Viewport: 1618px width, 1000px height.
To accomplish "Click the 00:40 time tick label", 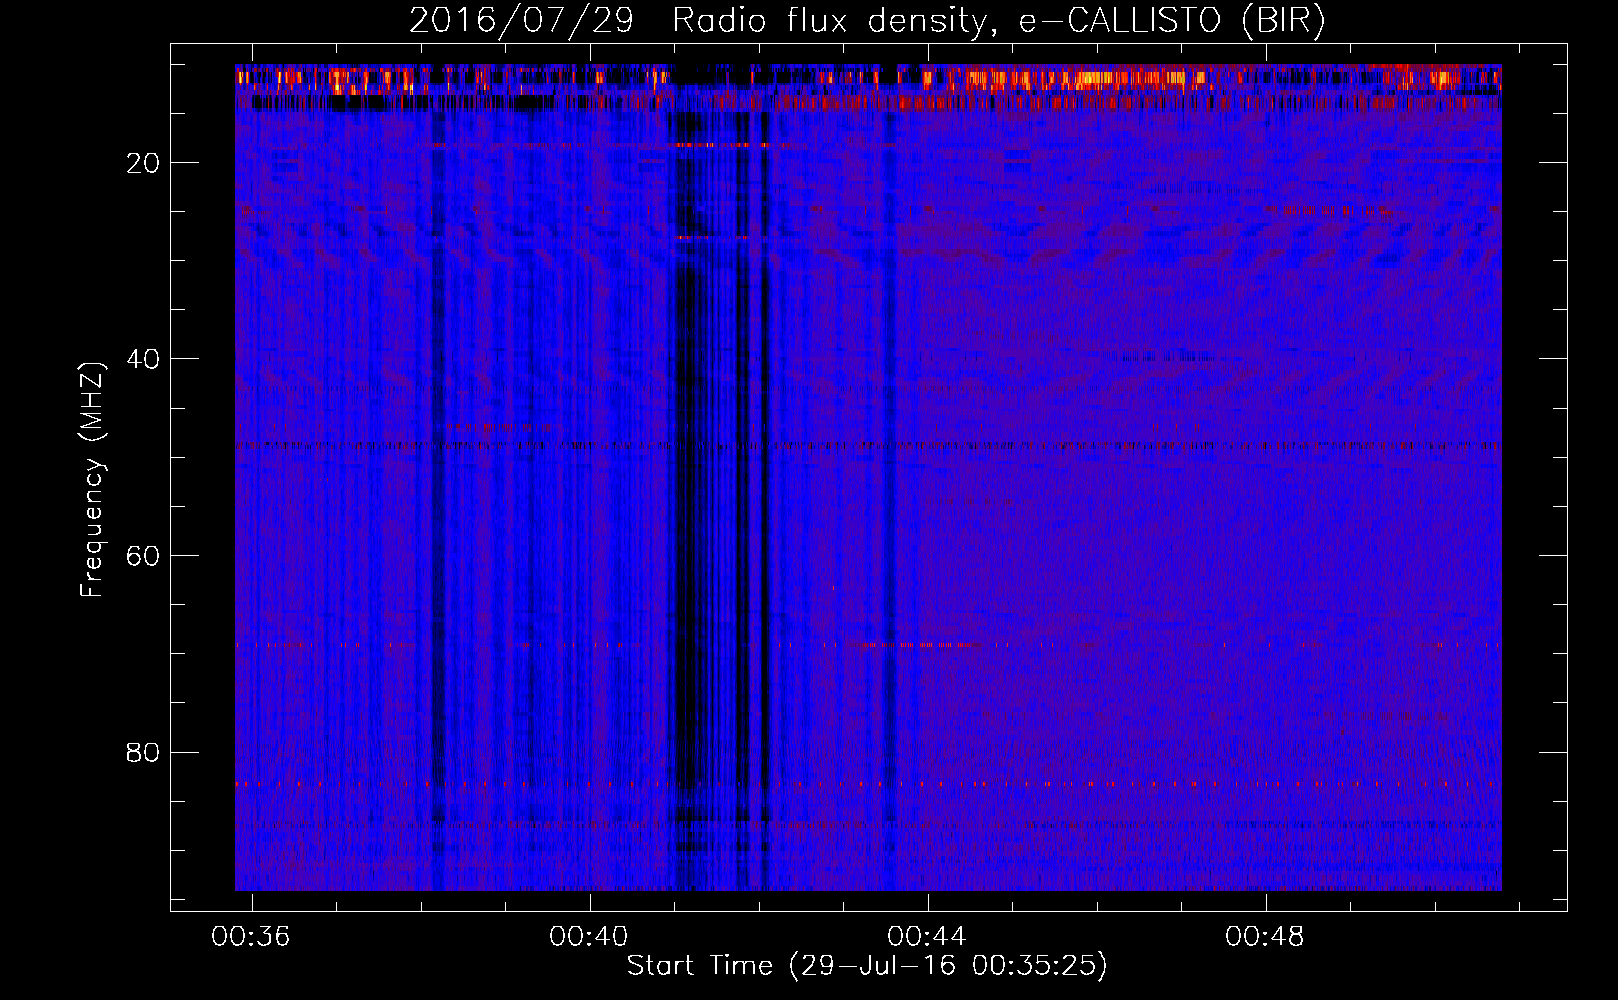I will click(x=589, y=936).
